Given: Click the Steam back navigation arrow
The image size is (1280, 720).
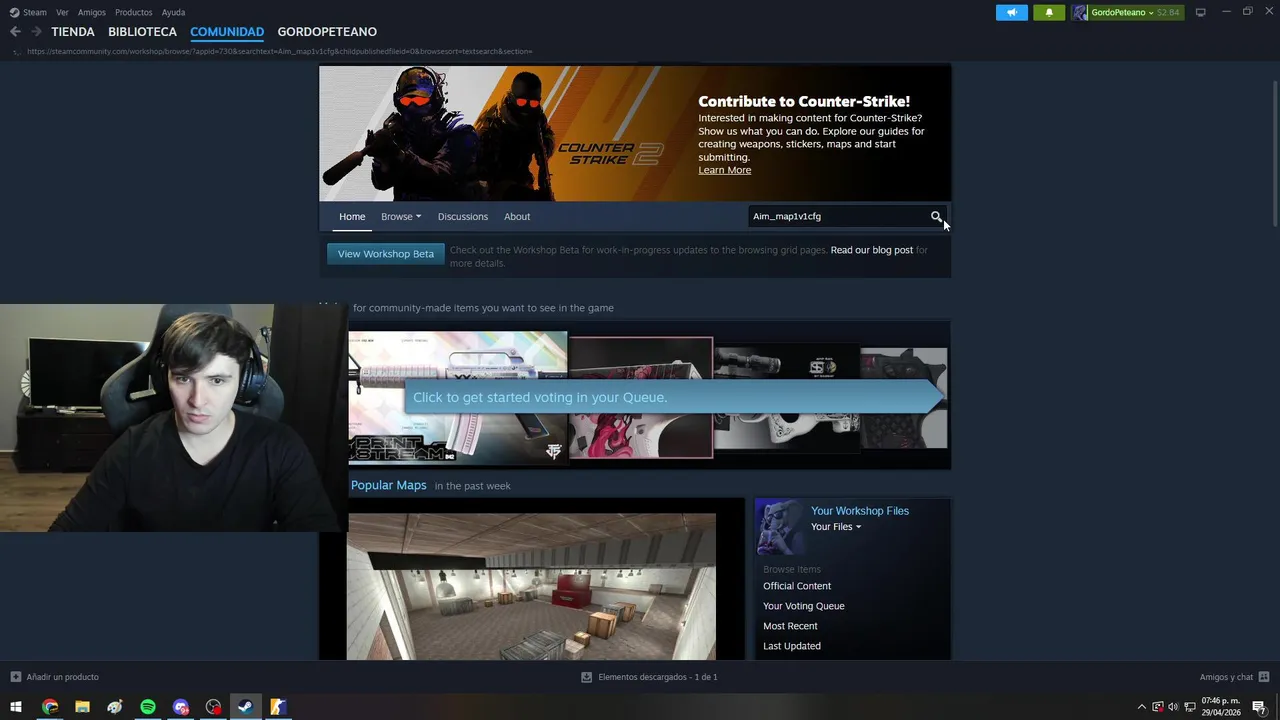Looking at the screenshot, I should tap(15, 32).
